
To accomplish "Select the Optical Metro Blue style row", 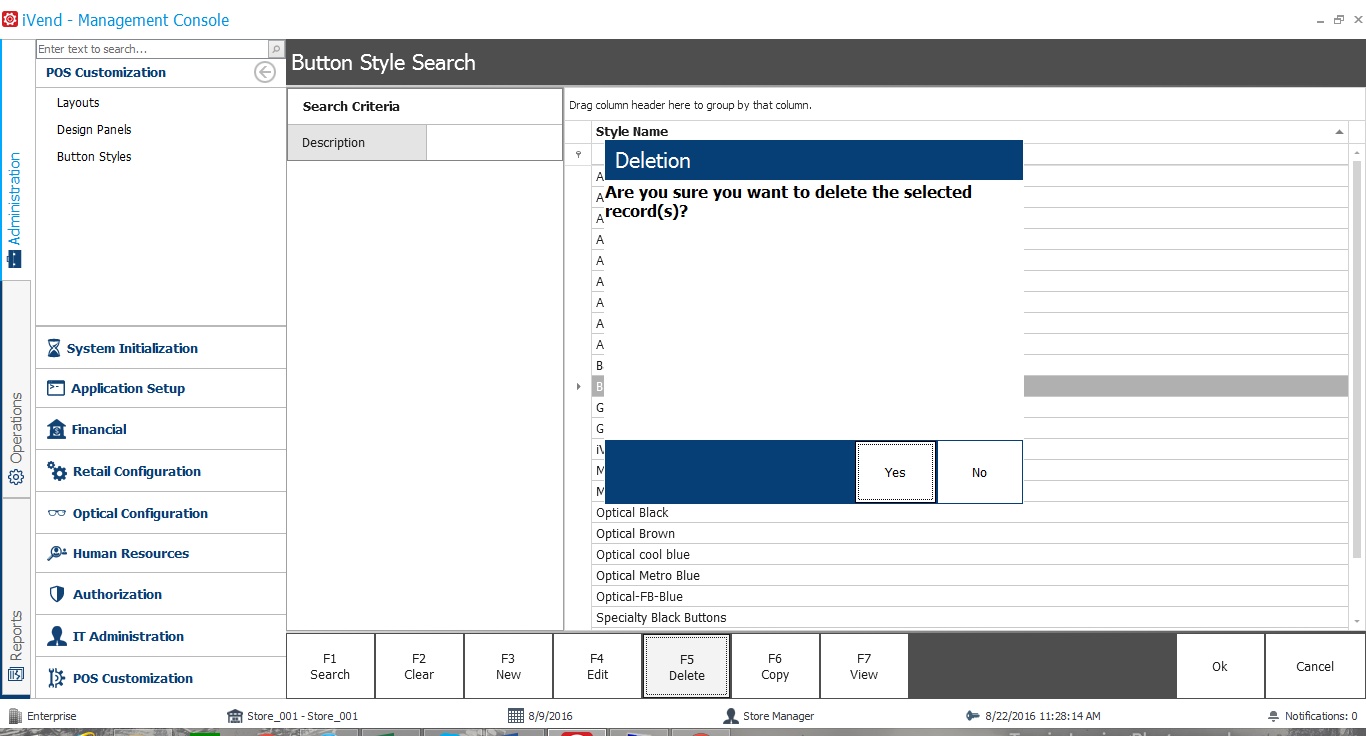I will [648, 576].
